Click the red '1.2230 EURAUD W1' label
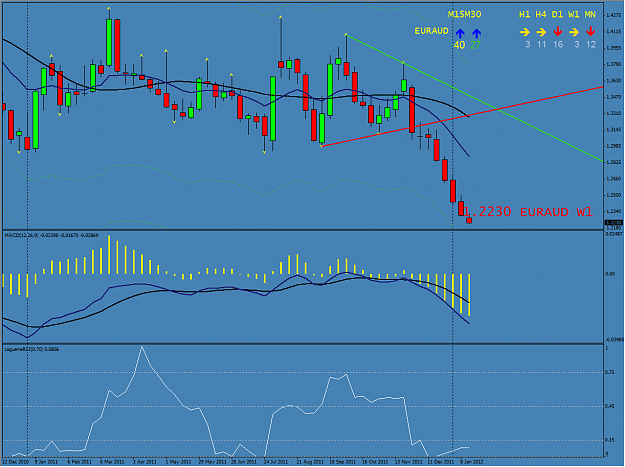Screen dimensions: 625x467 coord(529,212)
